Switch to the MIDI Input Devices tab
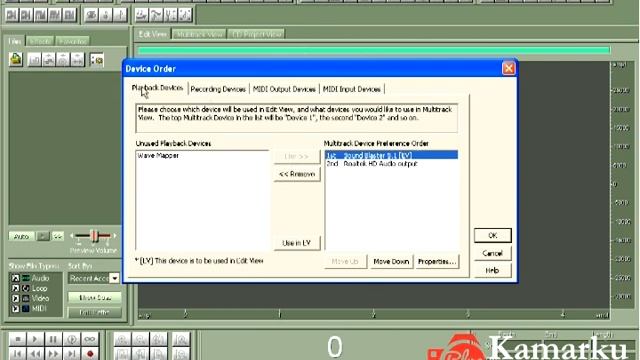This screenshot has width=640, height=360. click(352, 89)
